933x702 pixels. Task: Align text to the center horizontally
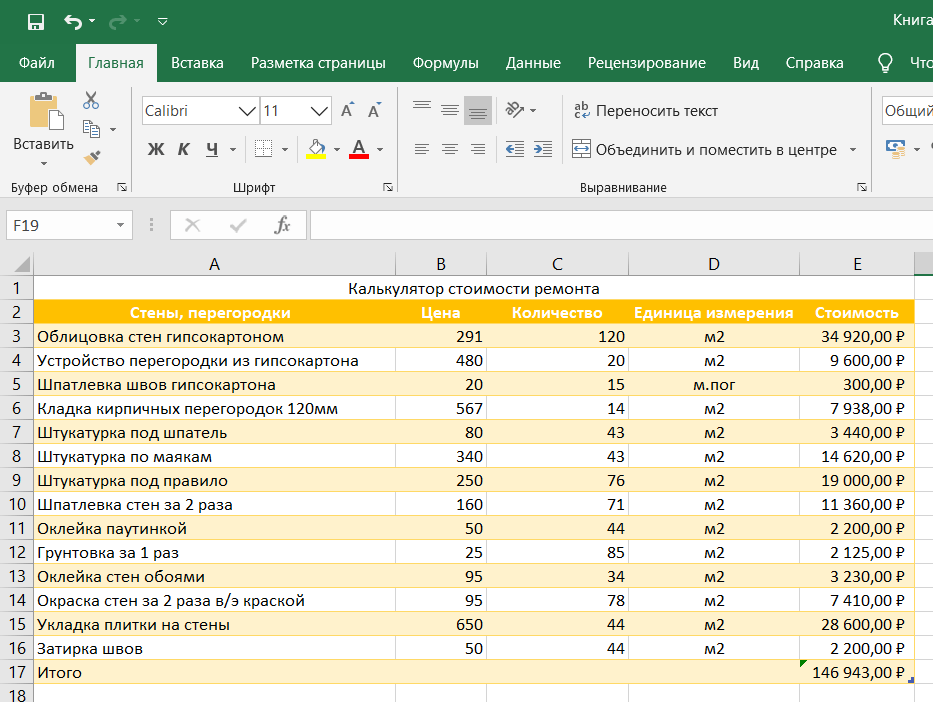tap(450, 149)
